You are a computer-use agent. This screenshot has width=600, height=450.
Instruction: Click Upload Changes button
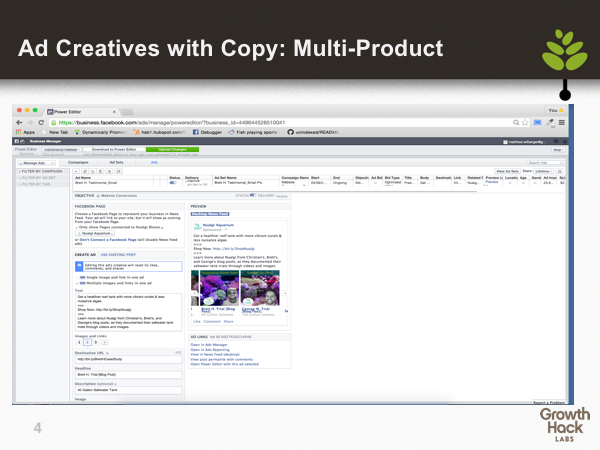point(172,150)
